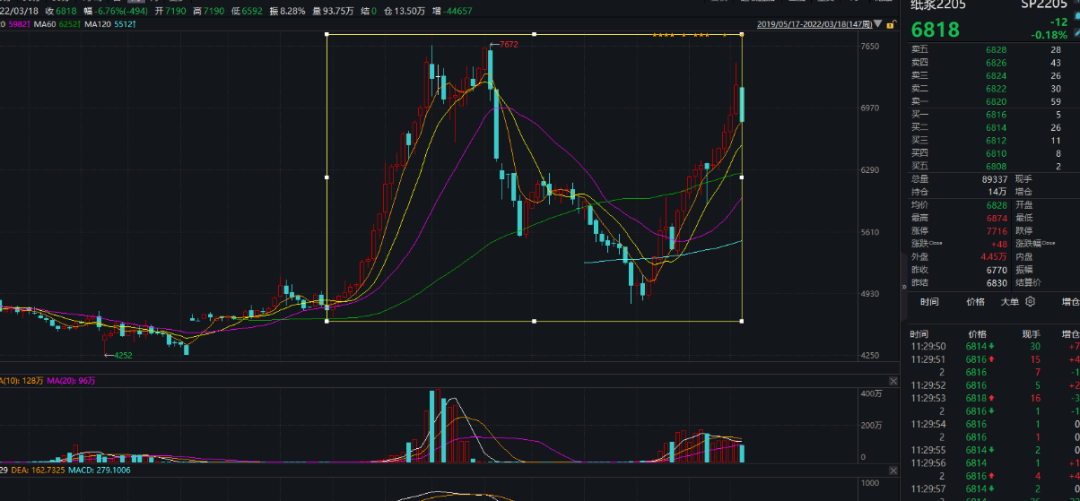Click the selection box's bottom-middle handle
This screenshot has height=501, width=1080.
click(534, 321)
